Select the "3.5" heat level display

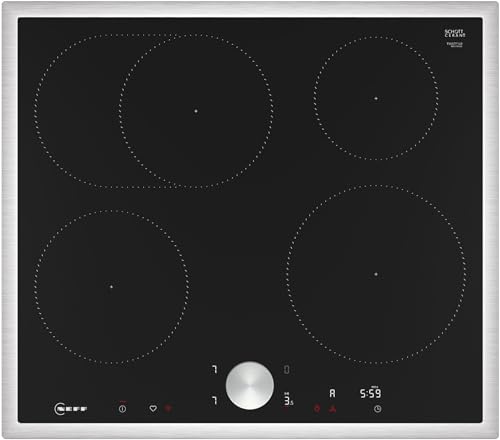tap(289, 400)
